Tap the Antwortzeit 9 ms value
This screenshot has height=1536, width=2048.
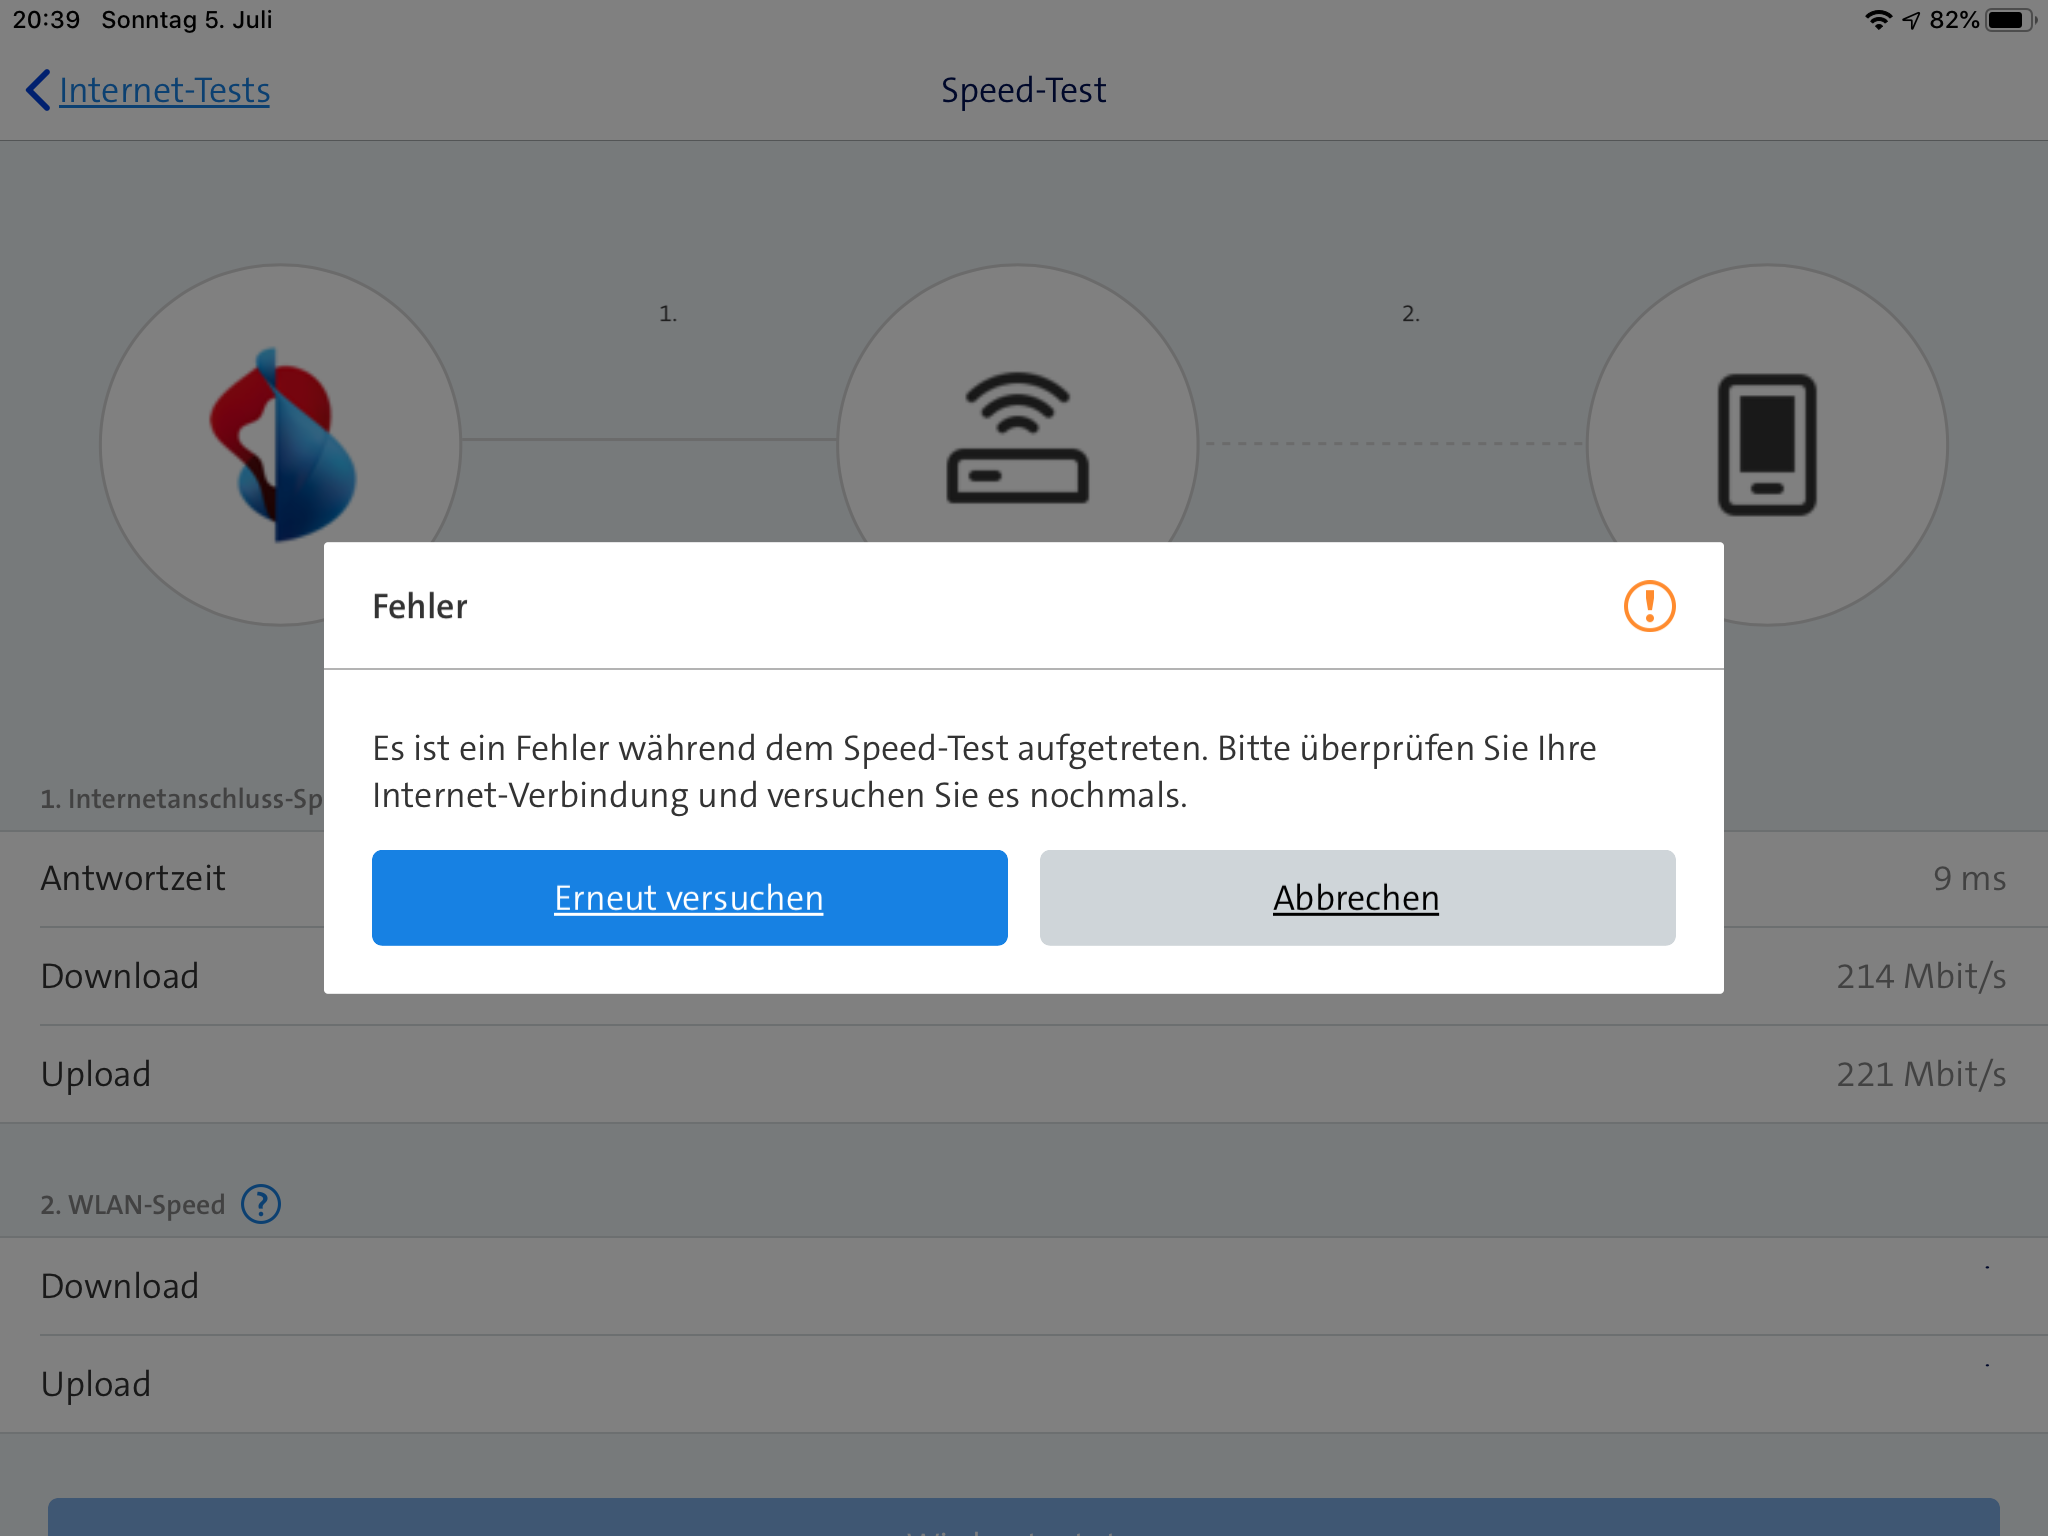tap(1968, 878)
